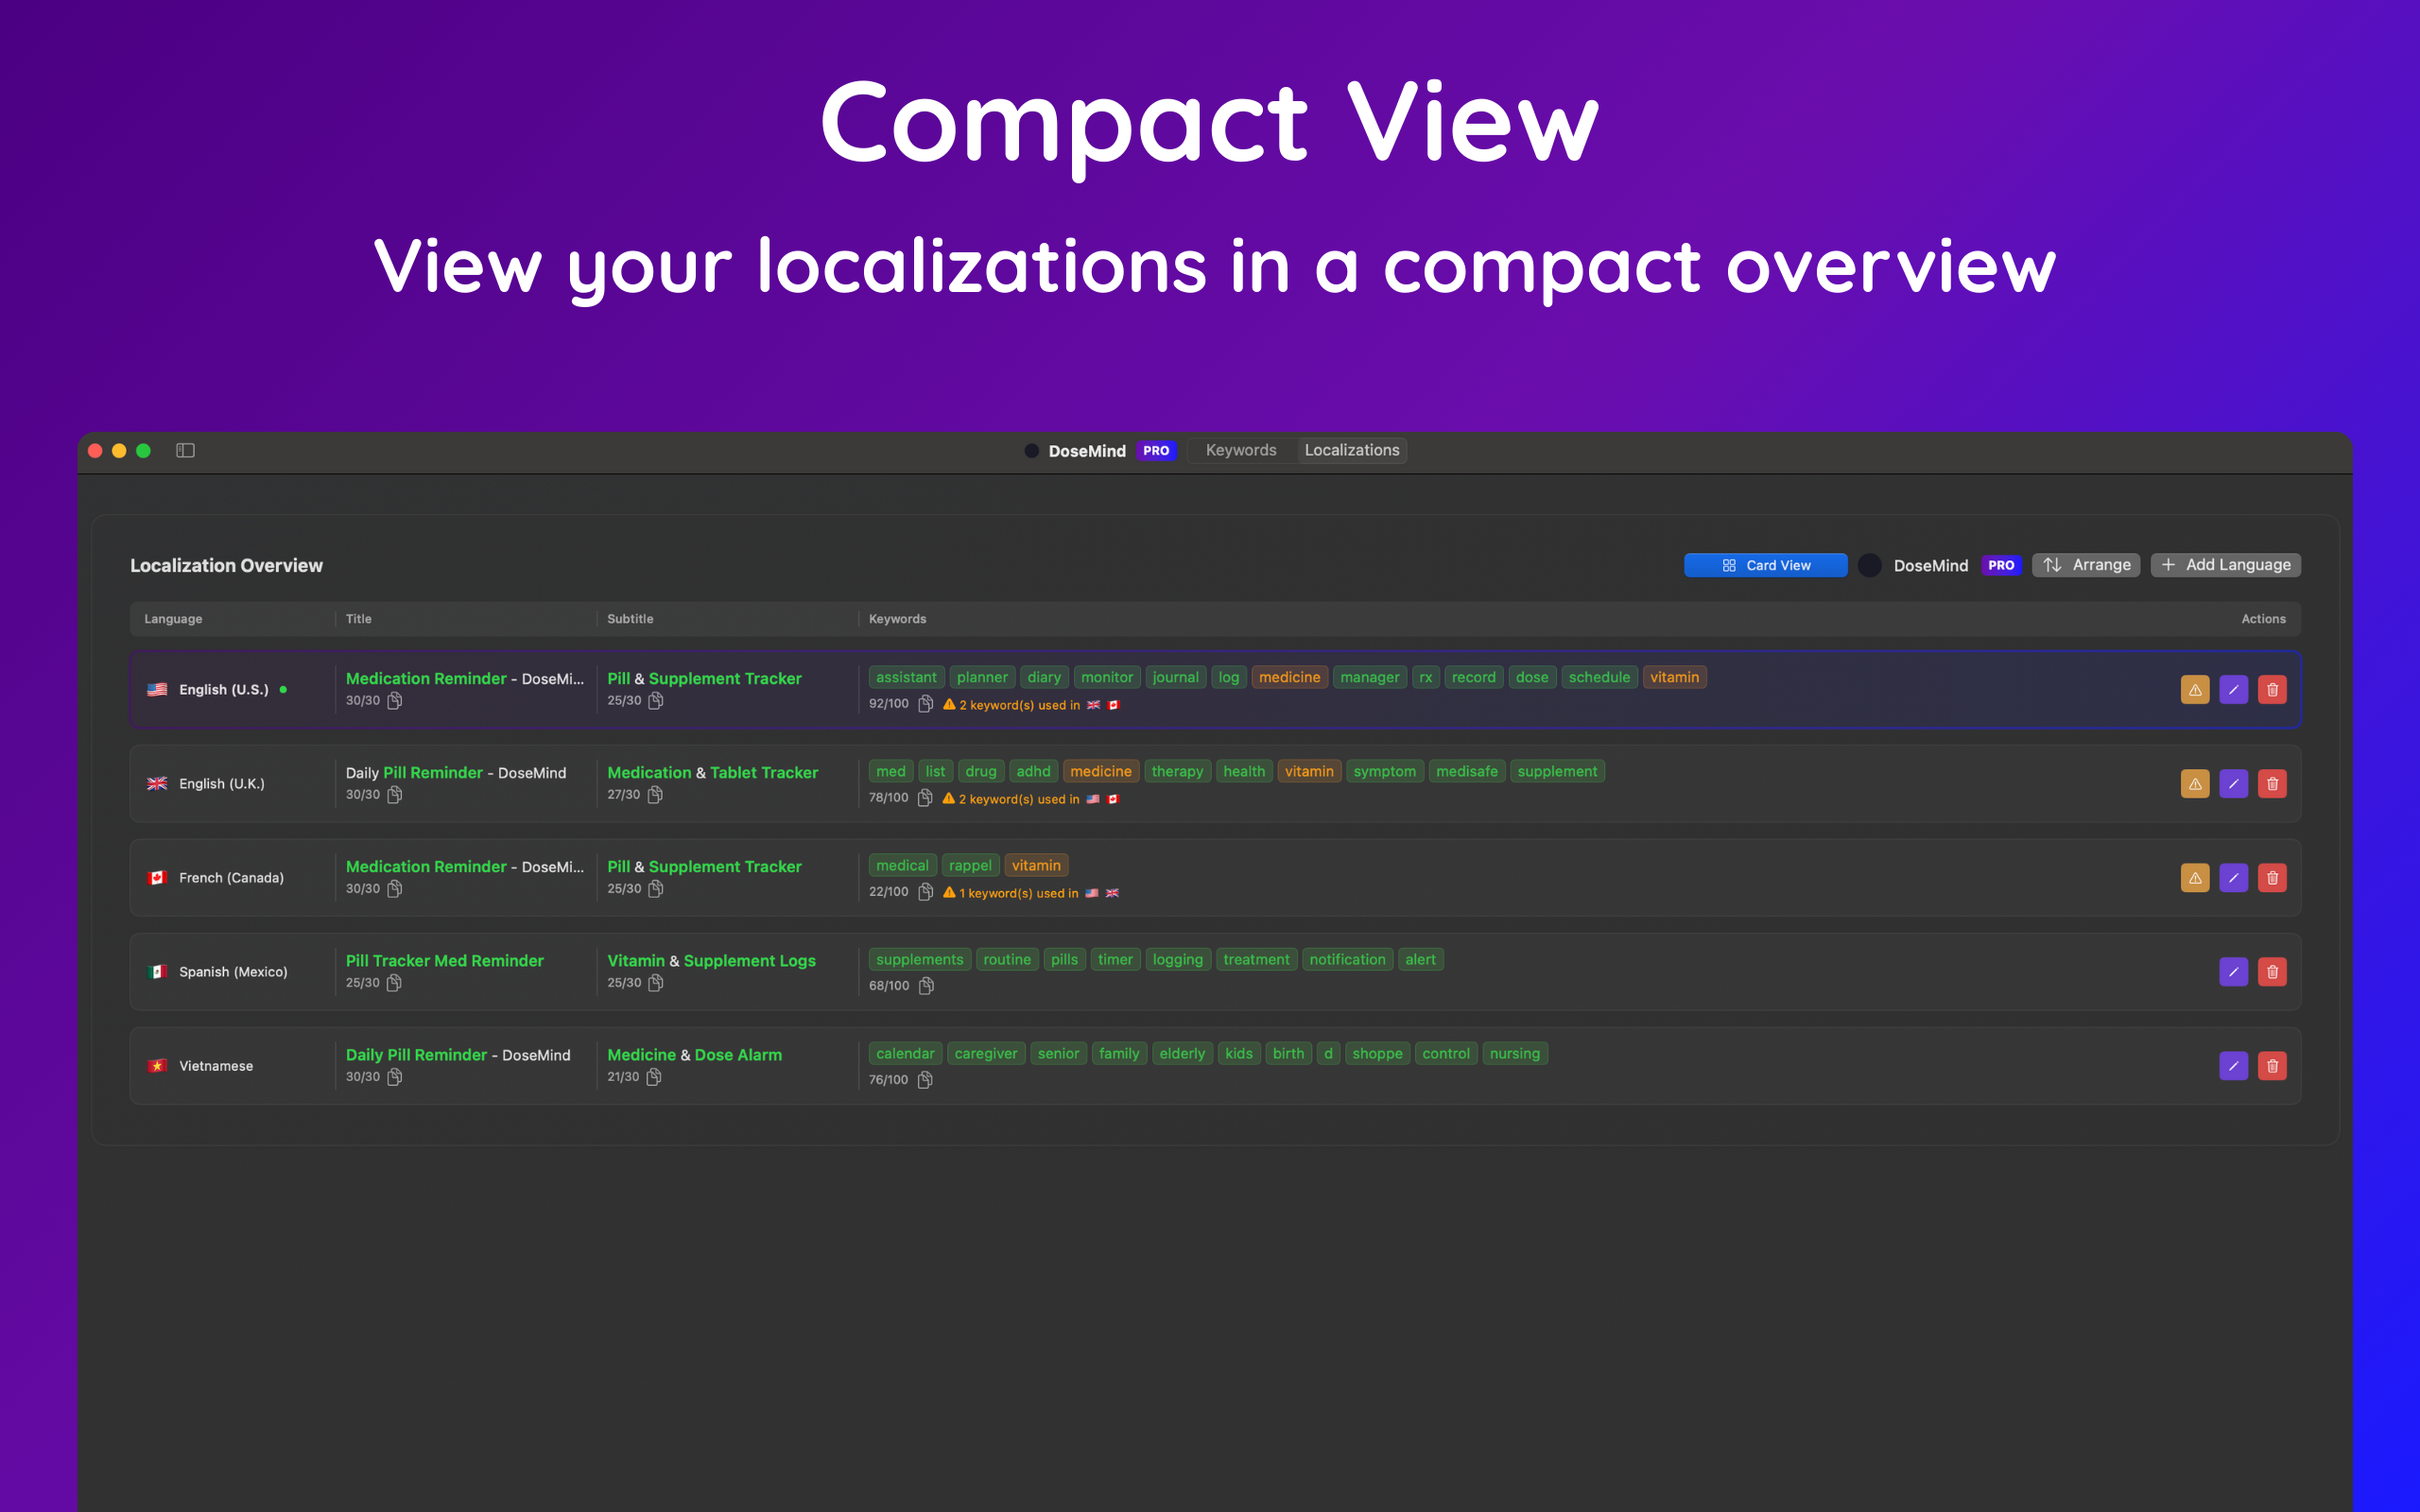Click the '1 keyword(s) used in' warning text
This screenshot has height=1512, width=2420.
coord(1030,893)
